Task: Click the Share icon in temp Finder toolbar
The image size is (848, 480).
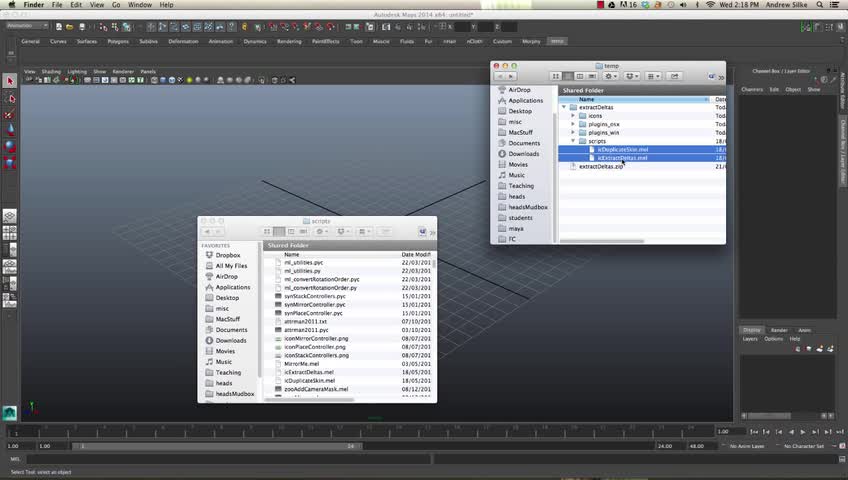Action: click(x=674, y=76)
